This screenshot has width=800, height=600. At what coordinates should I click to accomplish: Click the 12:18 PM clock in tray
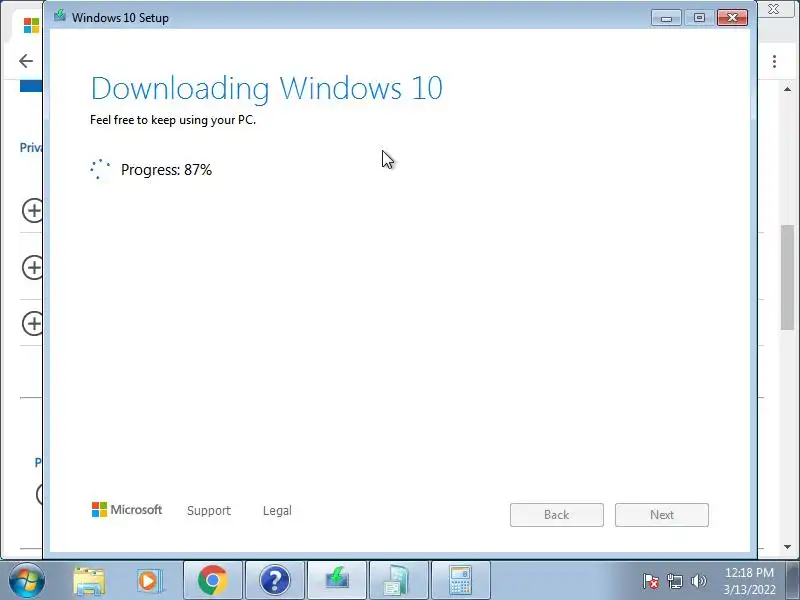point(749,572)
